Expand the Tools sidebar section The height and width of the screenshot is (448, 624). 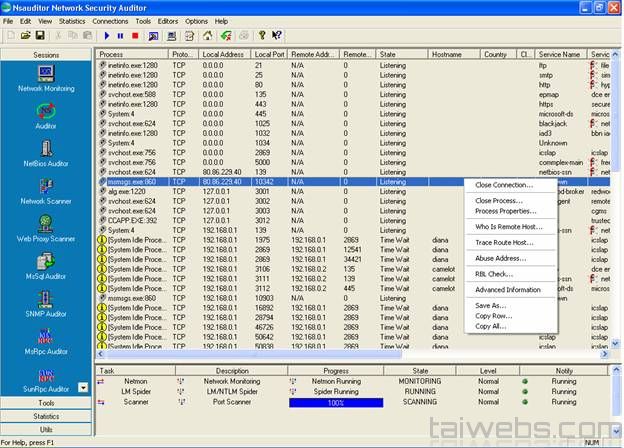pyautogui.click(x=46, y=403)
